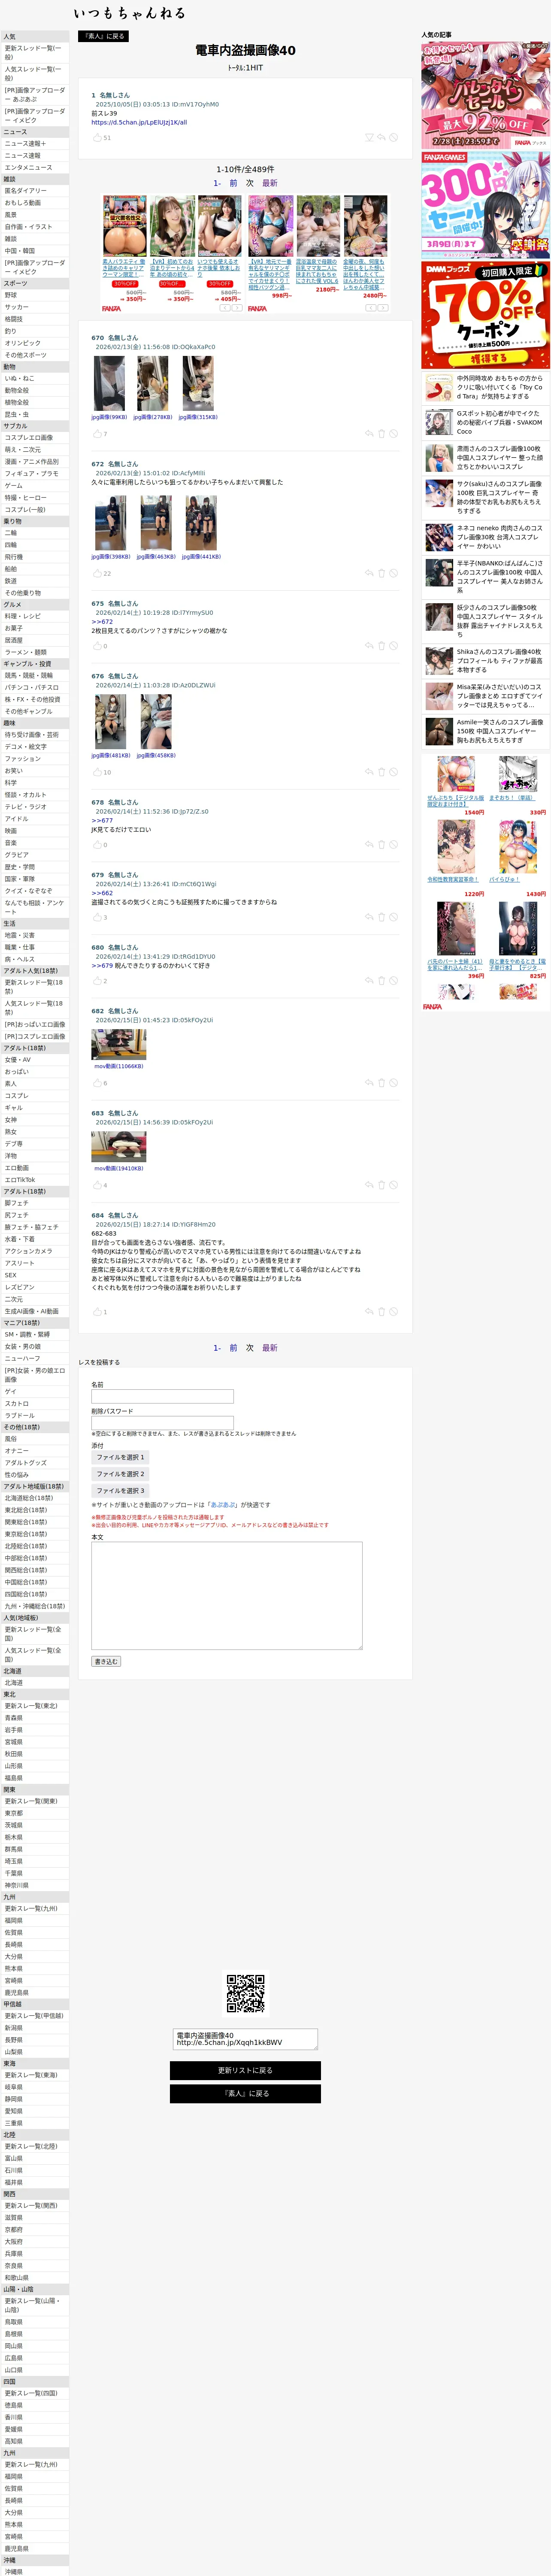
Task: Click the 1-10件/全489件 post counter text
Action: coord(245,170)
